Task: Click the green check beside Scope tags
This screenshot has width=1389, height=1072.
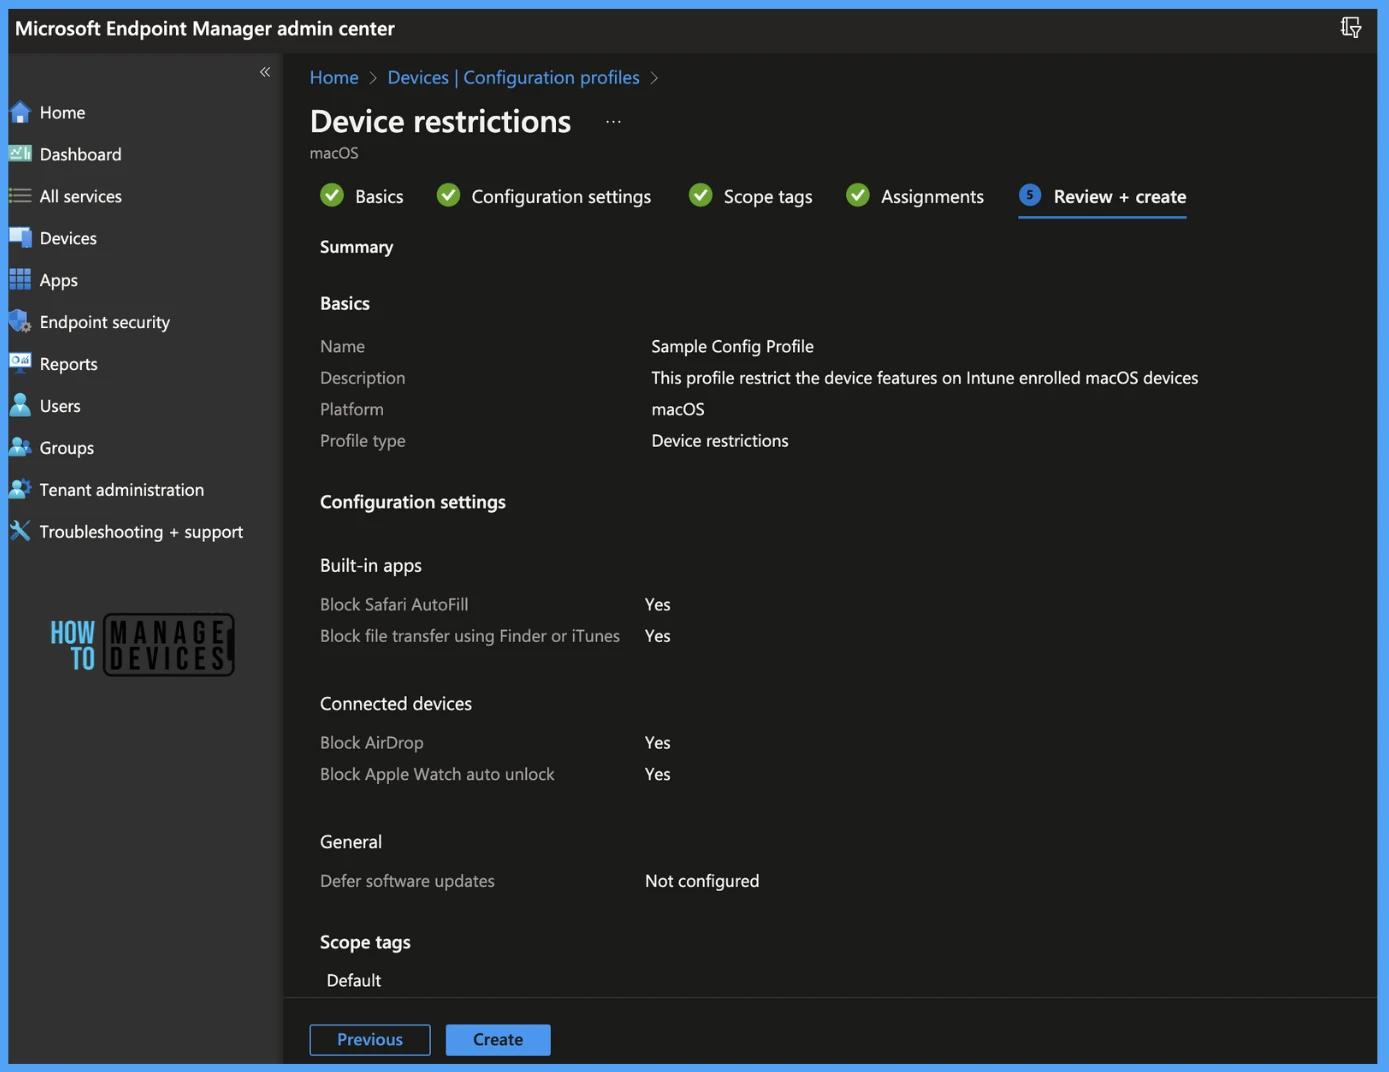Action: coord(700,195)
